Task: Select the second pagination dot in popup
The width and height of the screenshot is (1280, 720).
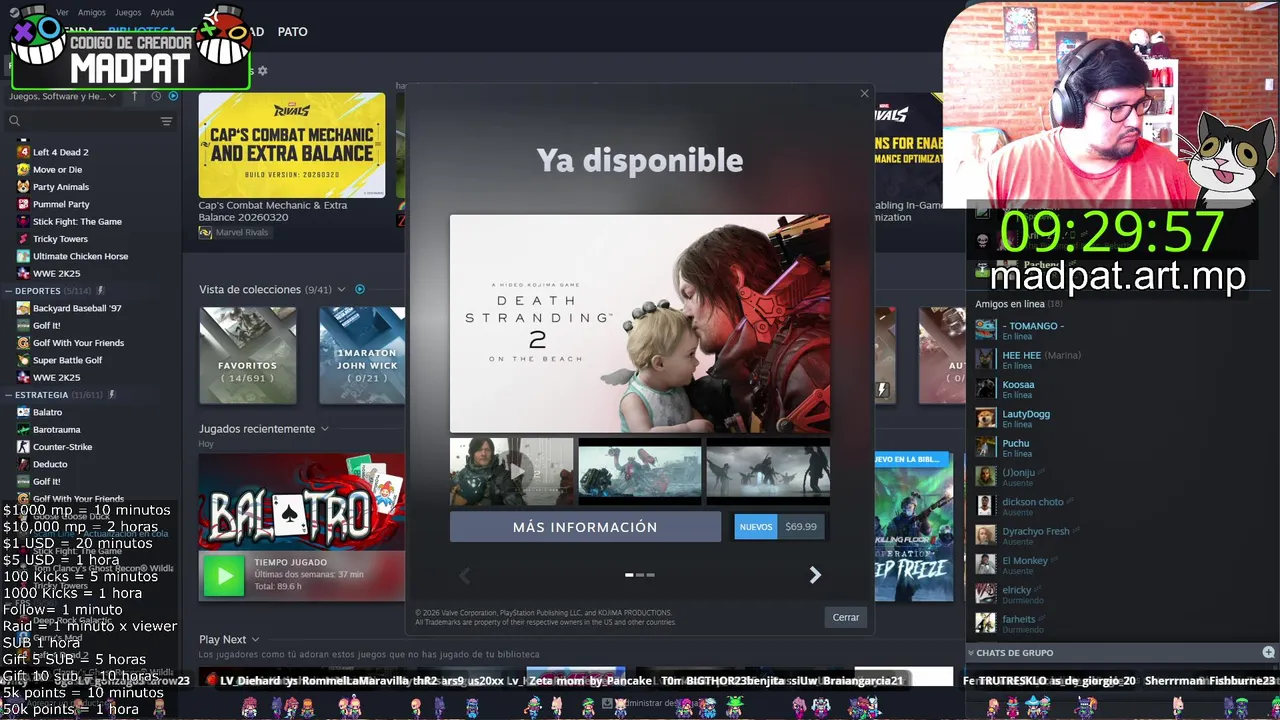Action: (640, 575)
